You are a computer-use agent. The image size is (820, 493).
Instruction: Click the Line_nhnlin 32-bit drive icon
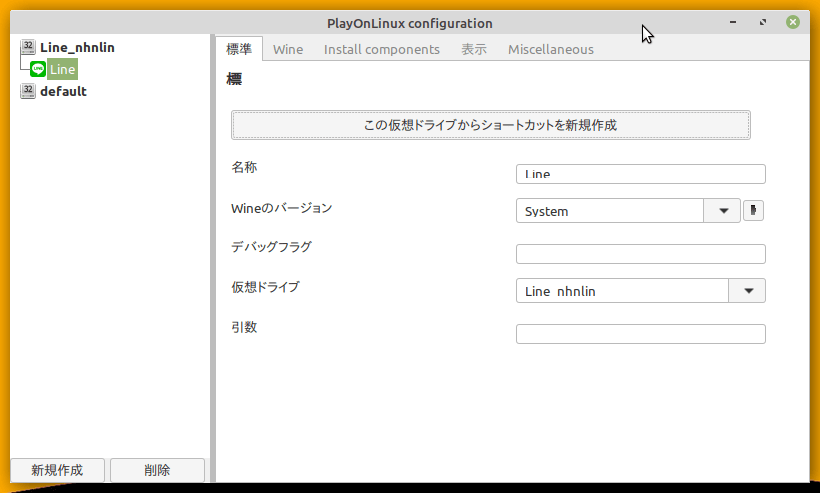click(x=28, y=47)
